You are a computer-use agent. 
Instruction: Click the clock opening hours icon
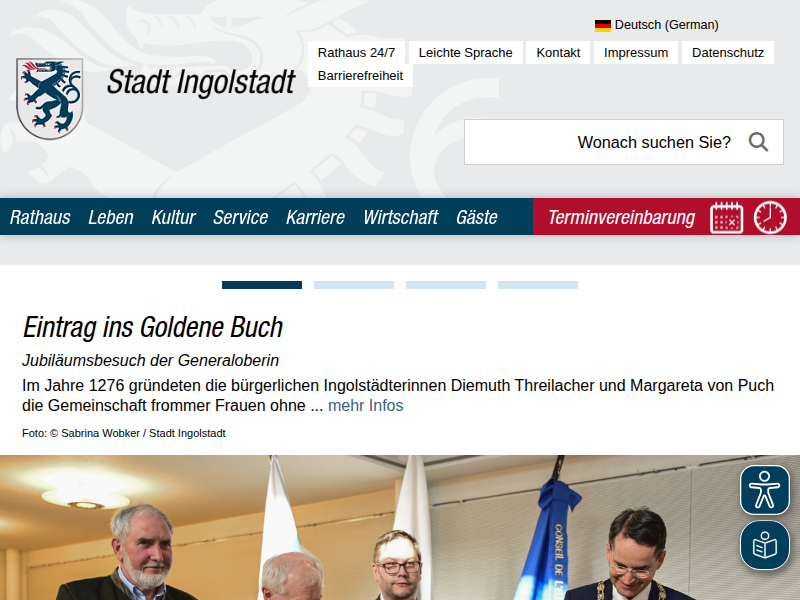(x=770, y=217)
